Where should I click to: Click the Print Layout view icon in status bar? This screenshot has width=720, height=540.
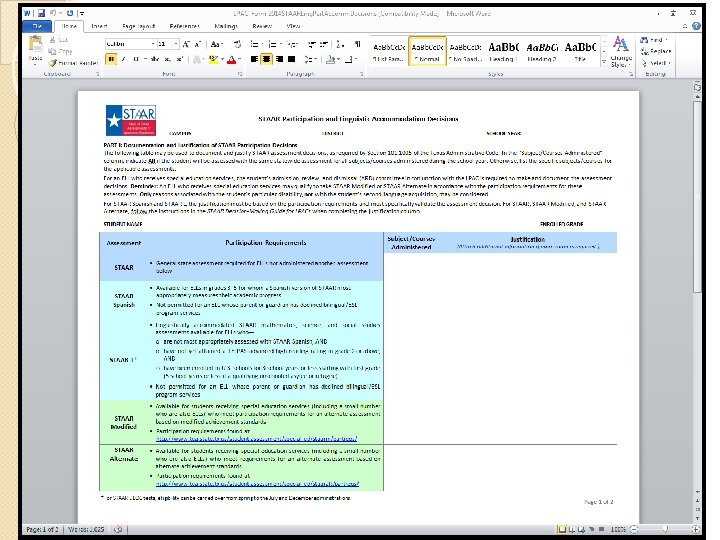[562, 529]
